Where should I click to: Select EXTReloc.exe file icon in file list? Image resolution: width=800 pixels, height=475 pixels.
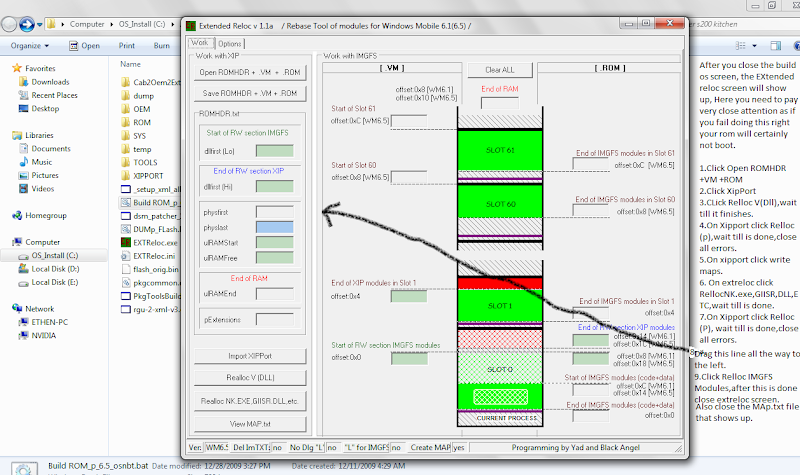tap(125, 242)
